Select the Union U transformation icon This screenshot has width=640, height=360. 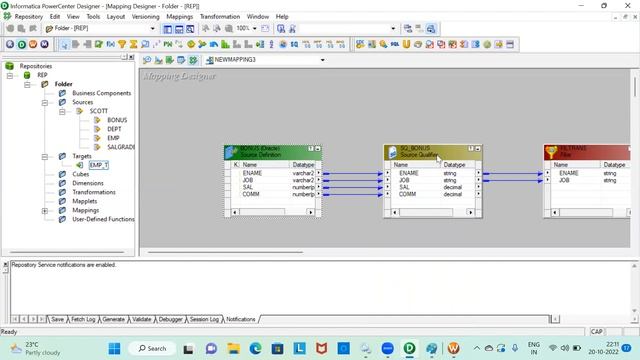pos(406,44)
